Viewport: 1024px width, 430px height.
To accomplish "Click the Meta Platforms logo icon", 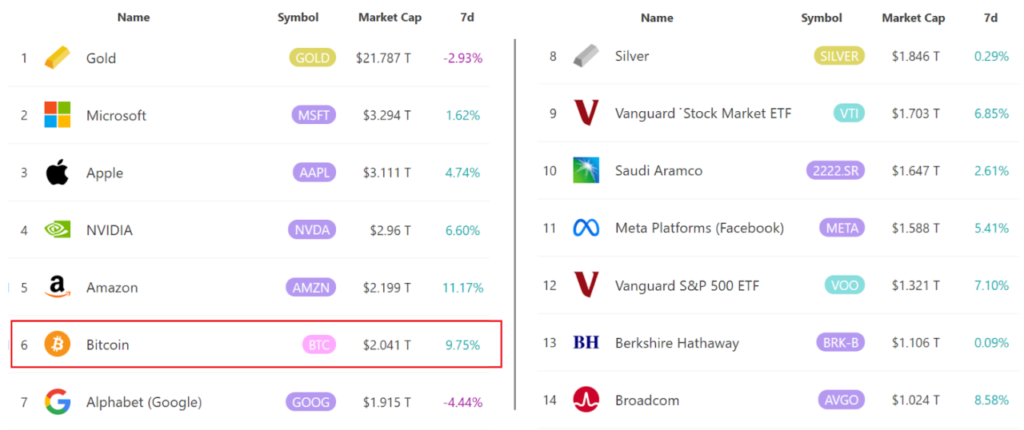I will click(585, 228).
